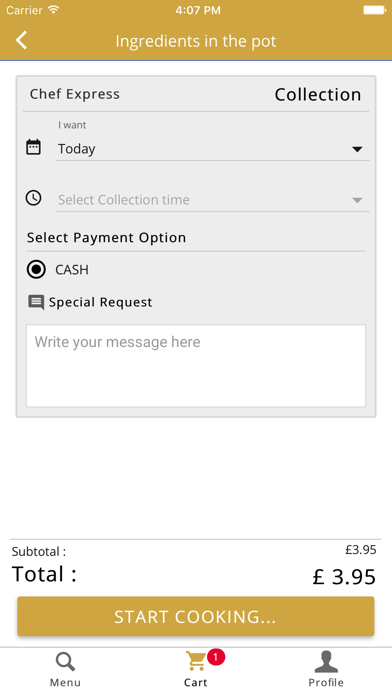This screenshot has height=696, width=392.
Task: Tap the calendar icon beside Today
Action: coord(33,147)
